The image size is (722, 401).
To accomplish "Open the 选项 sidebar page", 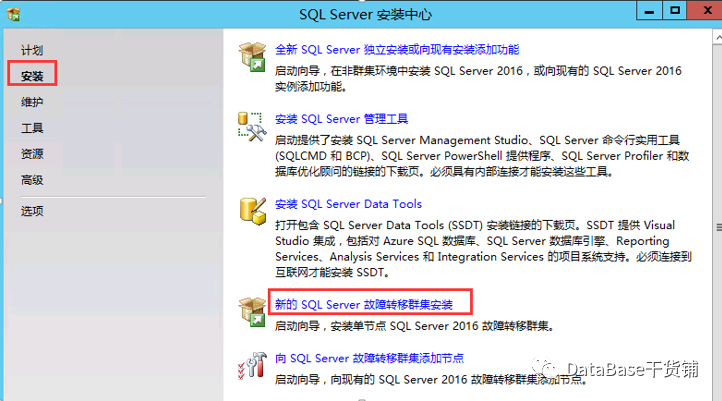I will [32, 211].
